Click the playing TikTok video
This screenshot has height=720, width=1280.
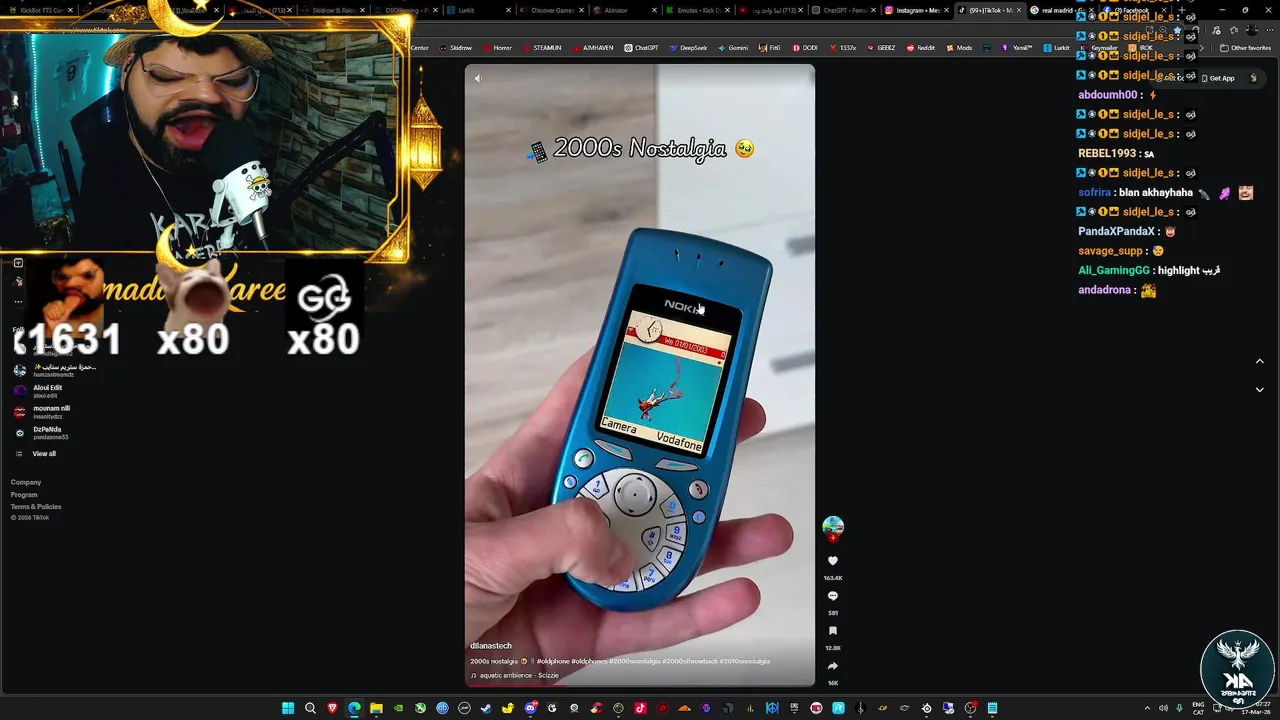pos(640,375)
